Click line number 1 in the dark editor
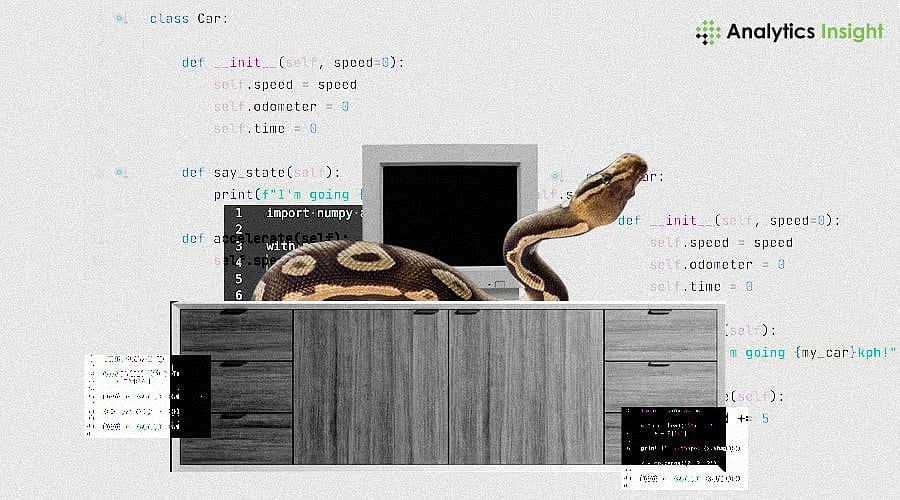This screenshot has height=500, width=900. click(x=238, y=214)
